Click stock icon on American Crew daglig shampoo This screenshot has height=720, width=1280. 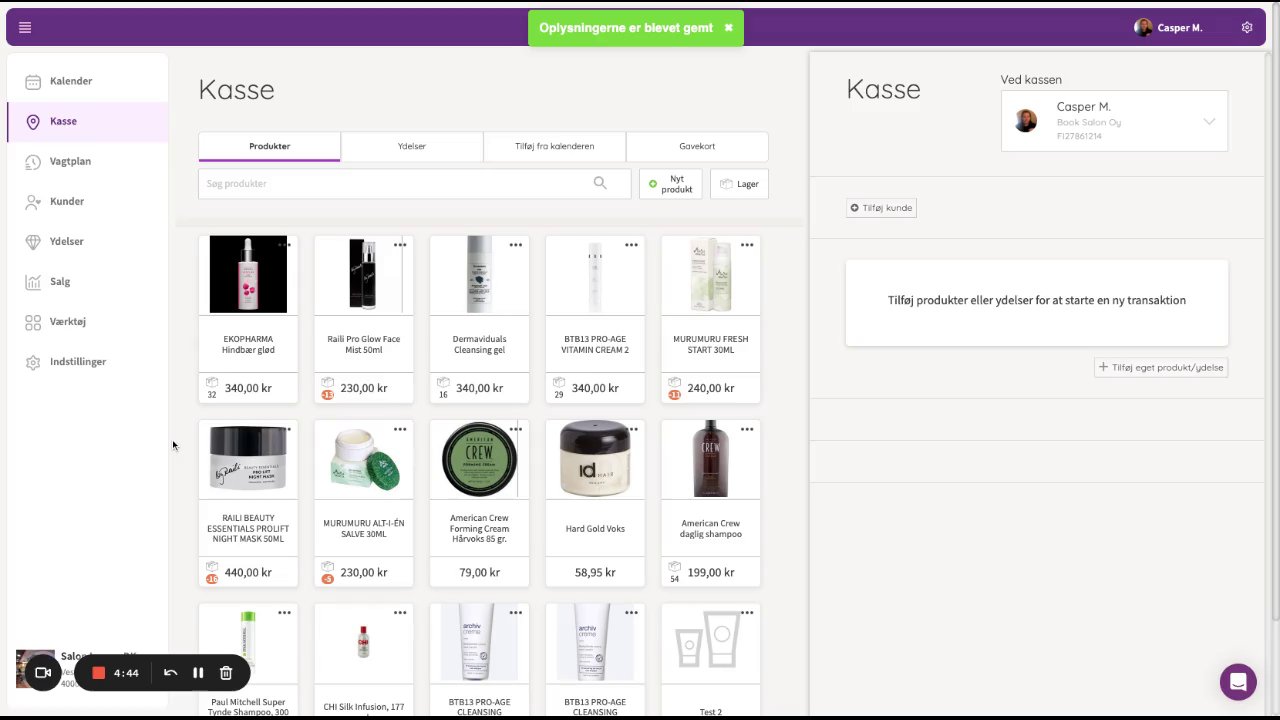point(675,567)
